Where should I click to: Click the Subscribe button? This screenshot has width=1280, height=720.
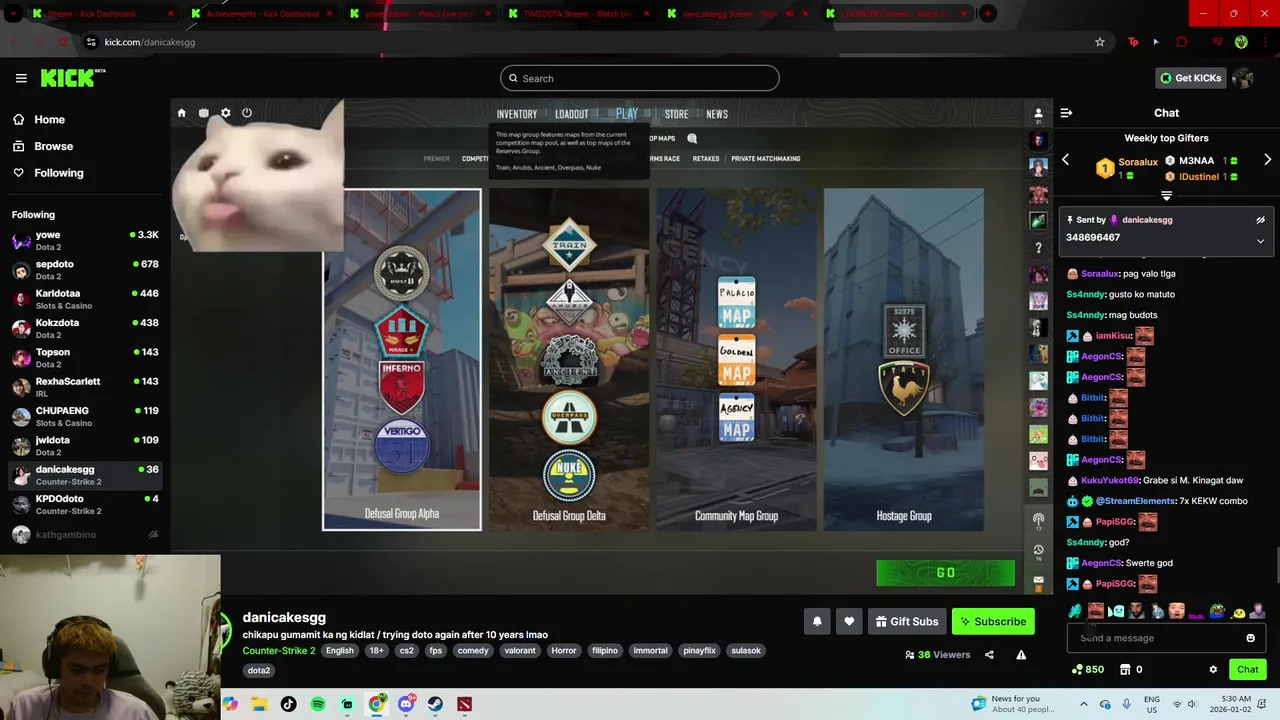pos(993,621)
